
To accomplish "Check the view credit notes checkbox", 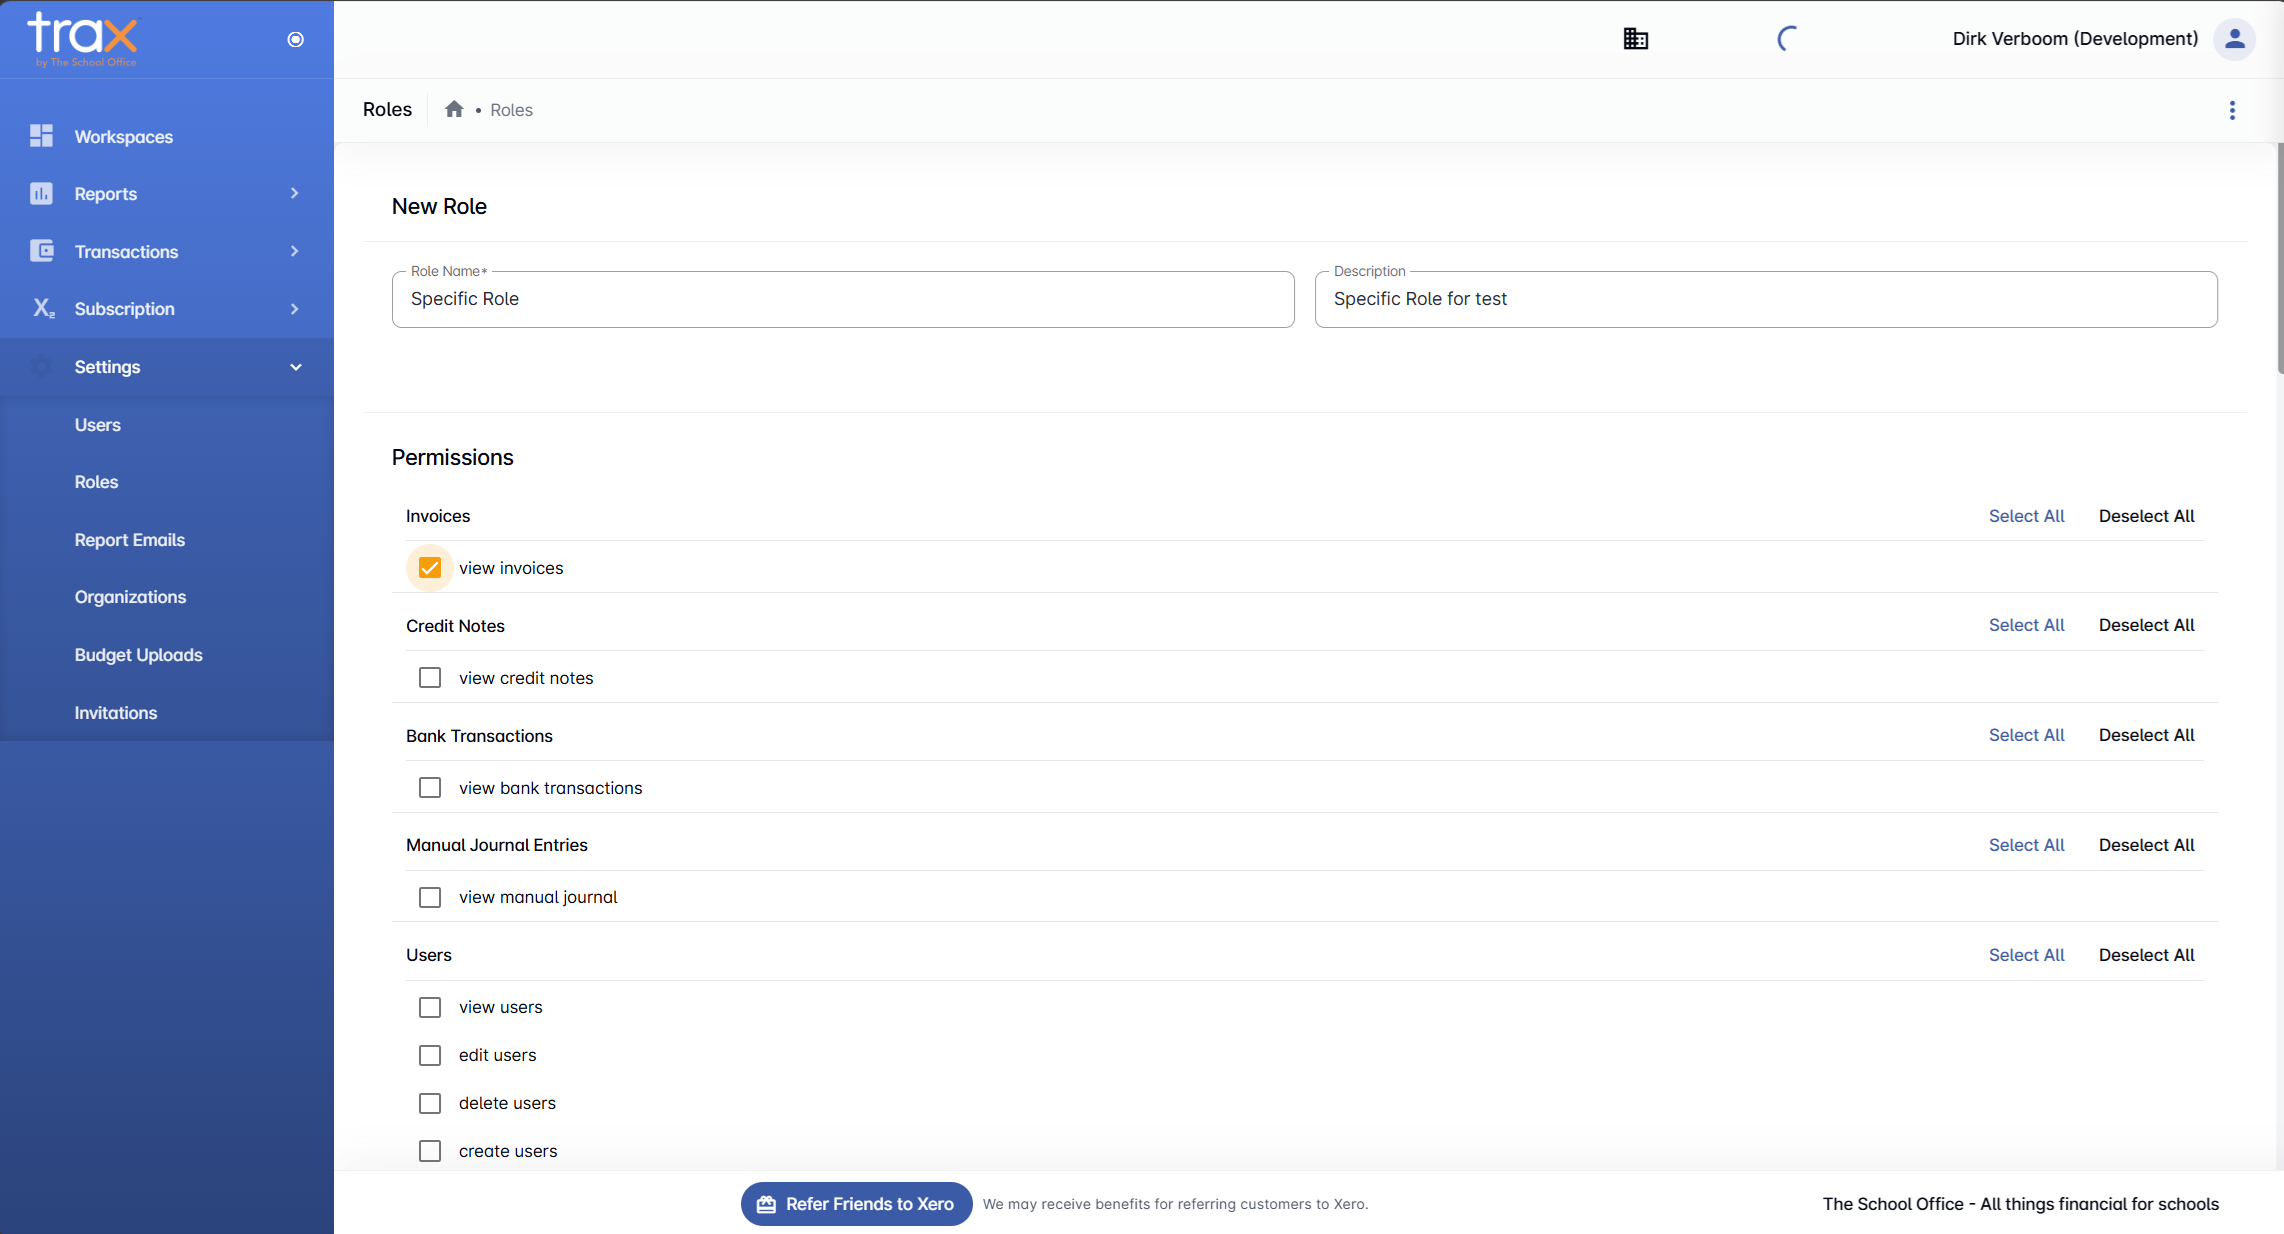I will 430,678.
